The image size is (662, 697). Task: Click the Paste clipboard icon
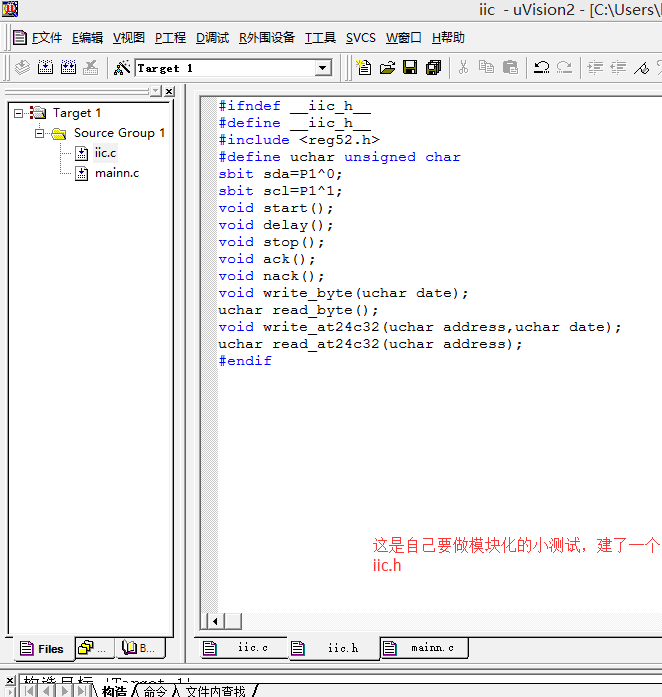click(510, 68)
